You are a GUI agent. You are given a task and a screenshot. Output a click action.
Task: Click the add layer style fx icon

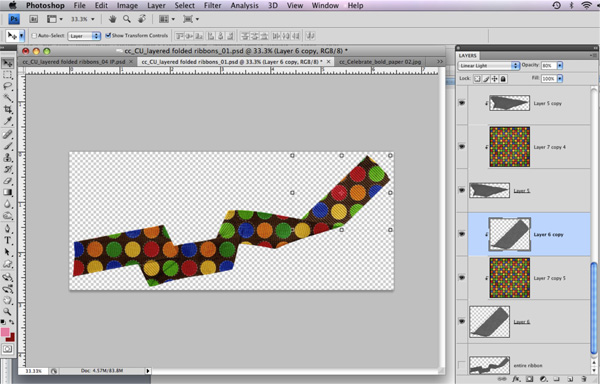point(516,379)
